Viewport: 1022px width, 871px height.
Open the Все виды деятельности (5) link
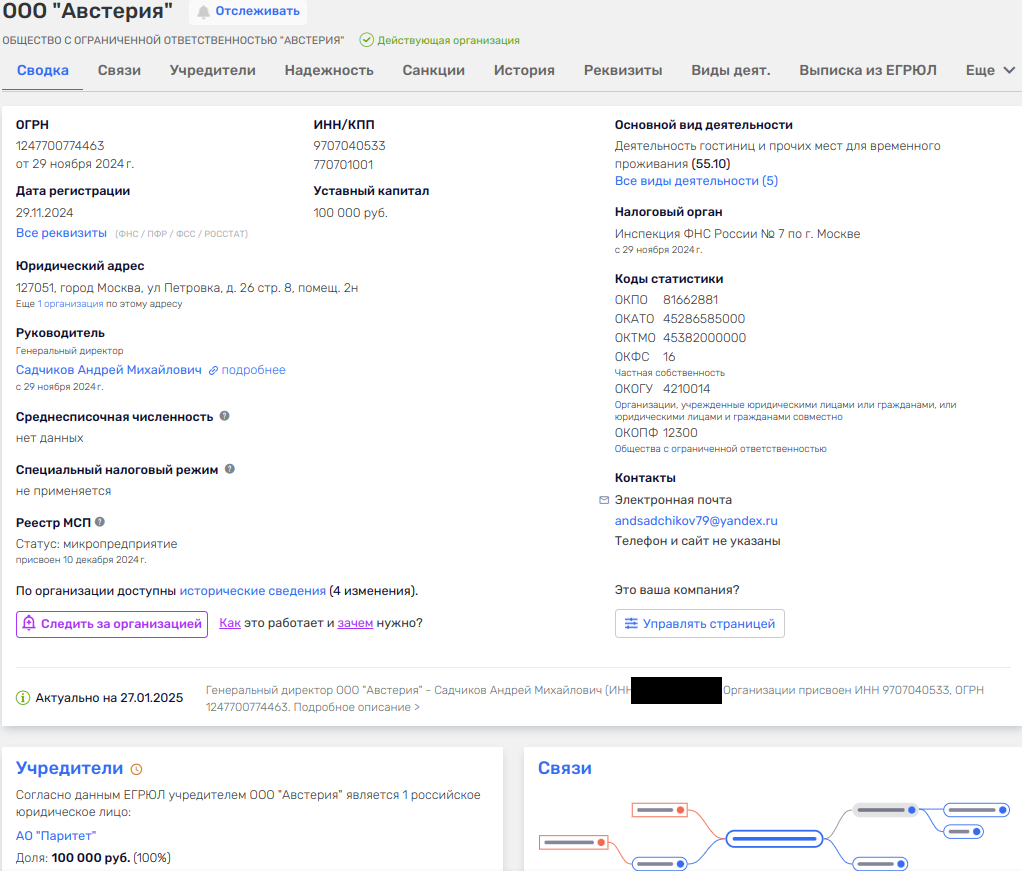[x=696, y=181]
